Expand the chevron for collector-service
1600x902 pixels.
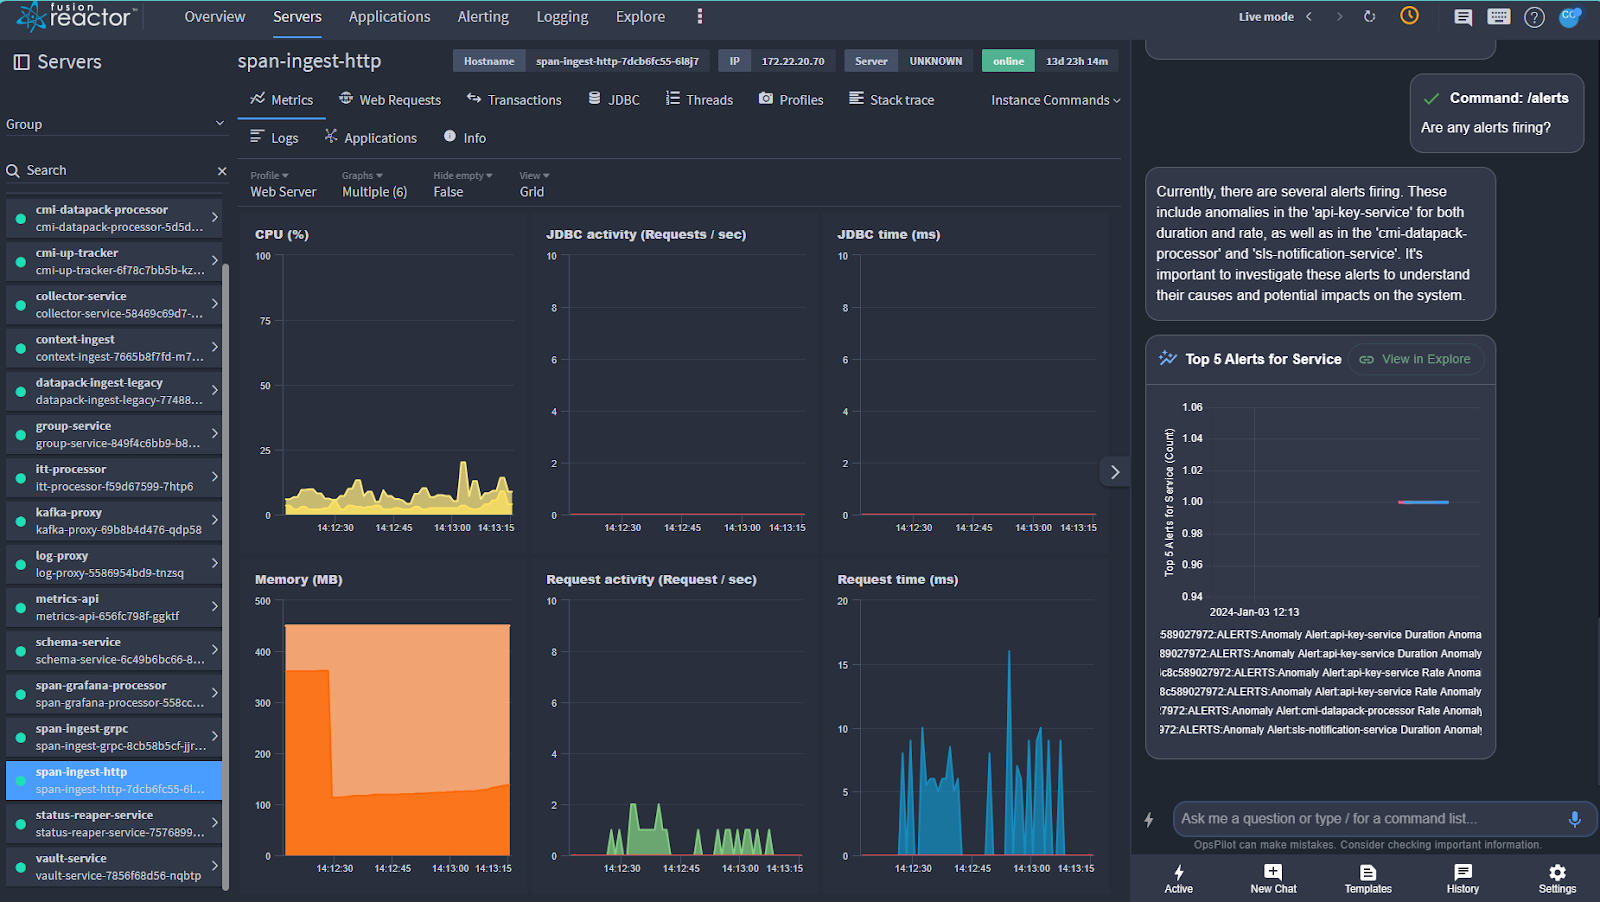coord(214,304)
